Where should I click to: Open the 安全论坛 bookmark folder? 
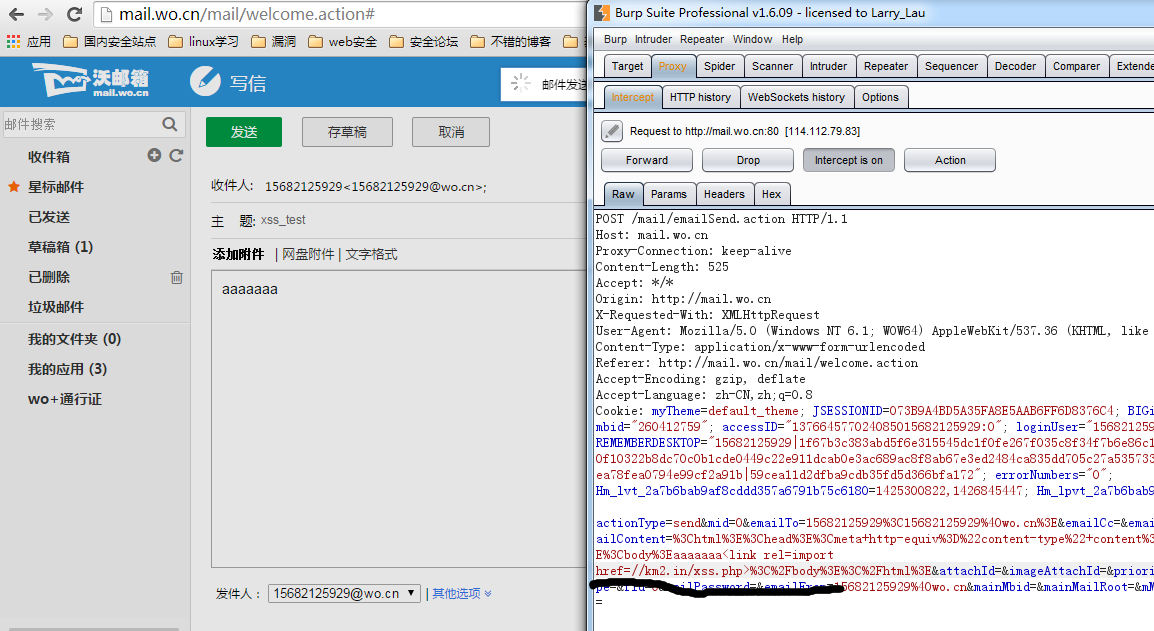(x=424, y=41)
